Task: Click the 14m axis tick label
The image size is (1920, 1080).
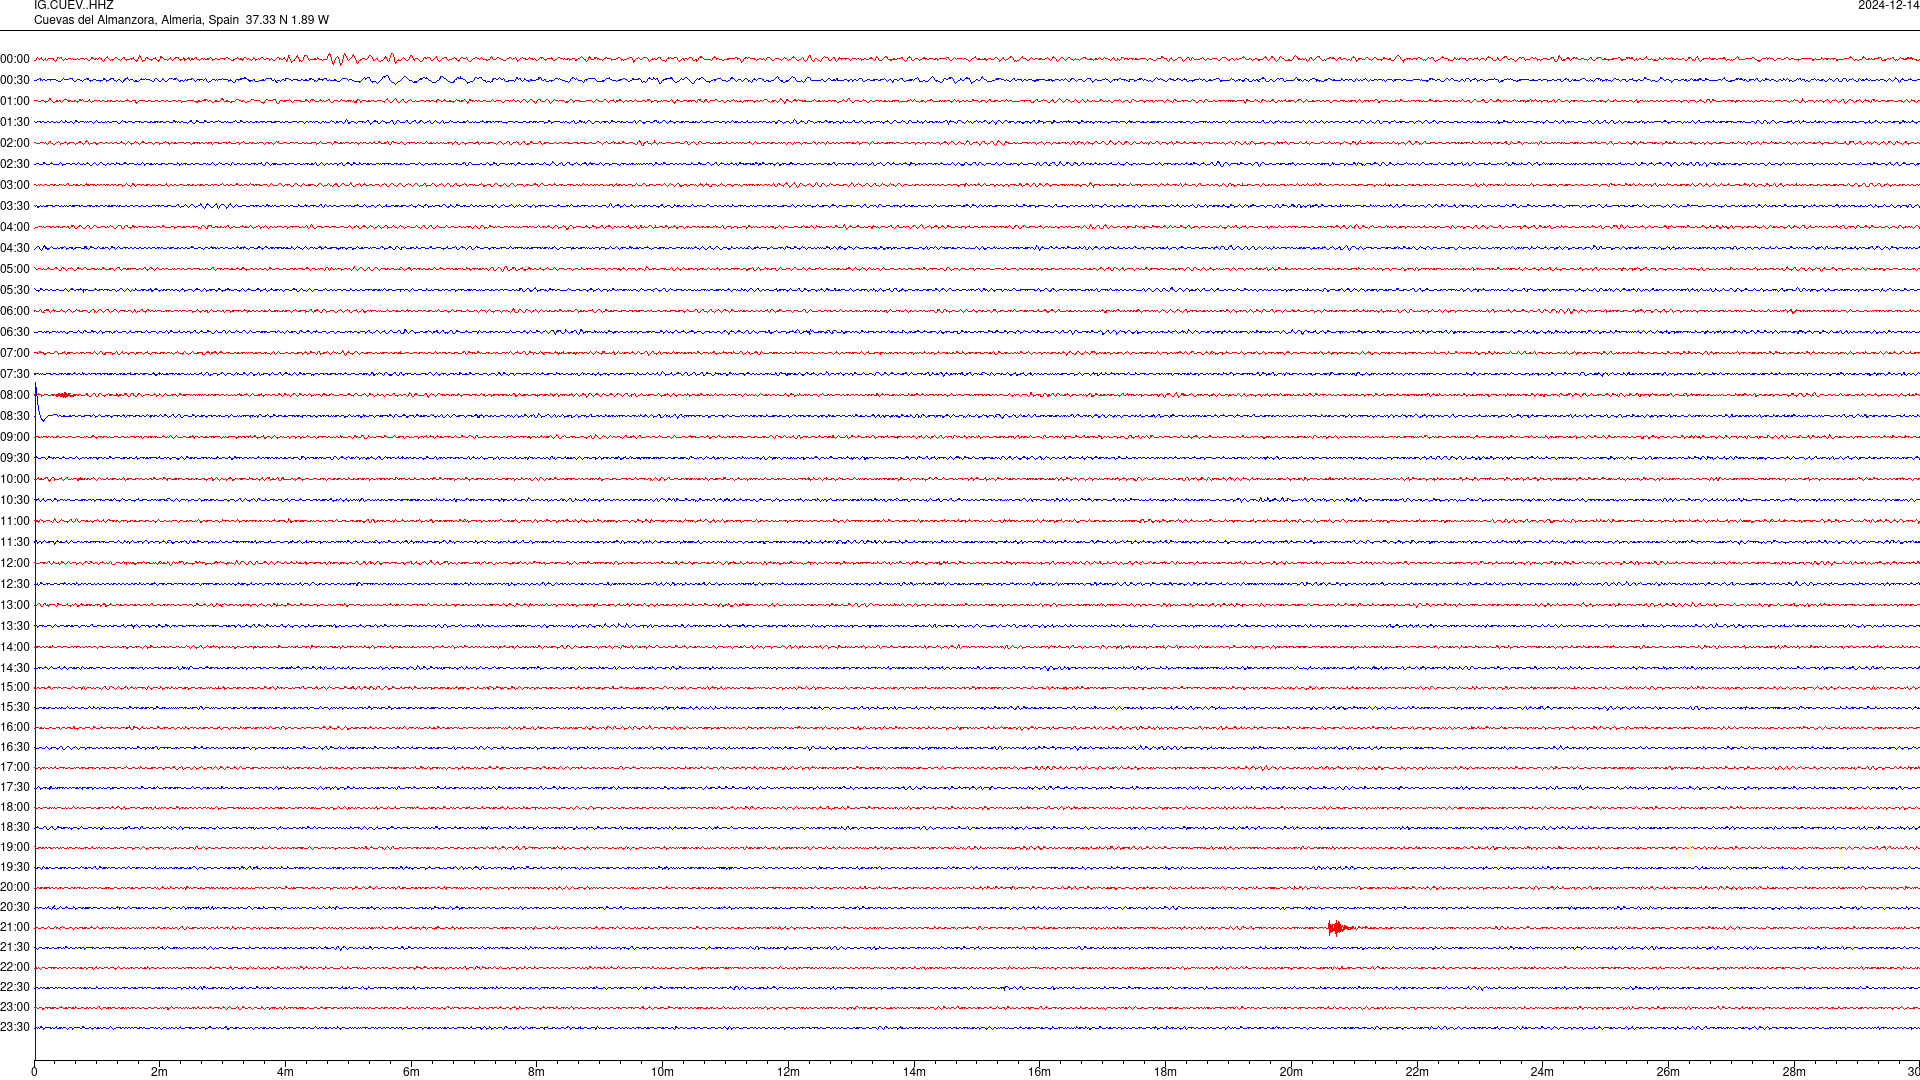Action: click(x=914, y=1072)
